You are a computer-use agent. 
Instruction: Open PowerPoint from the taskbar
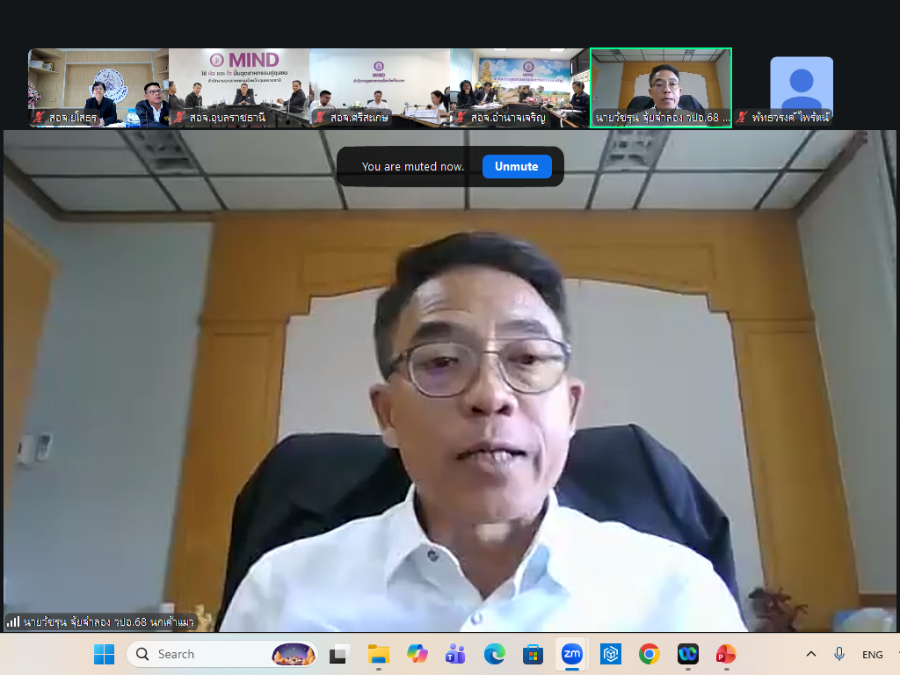726,654
